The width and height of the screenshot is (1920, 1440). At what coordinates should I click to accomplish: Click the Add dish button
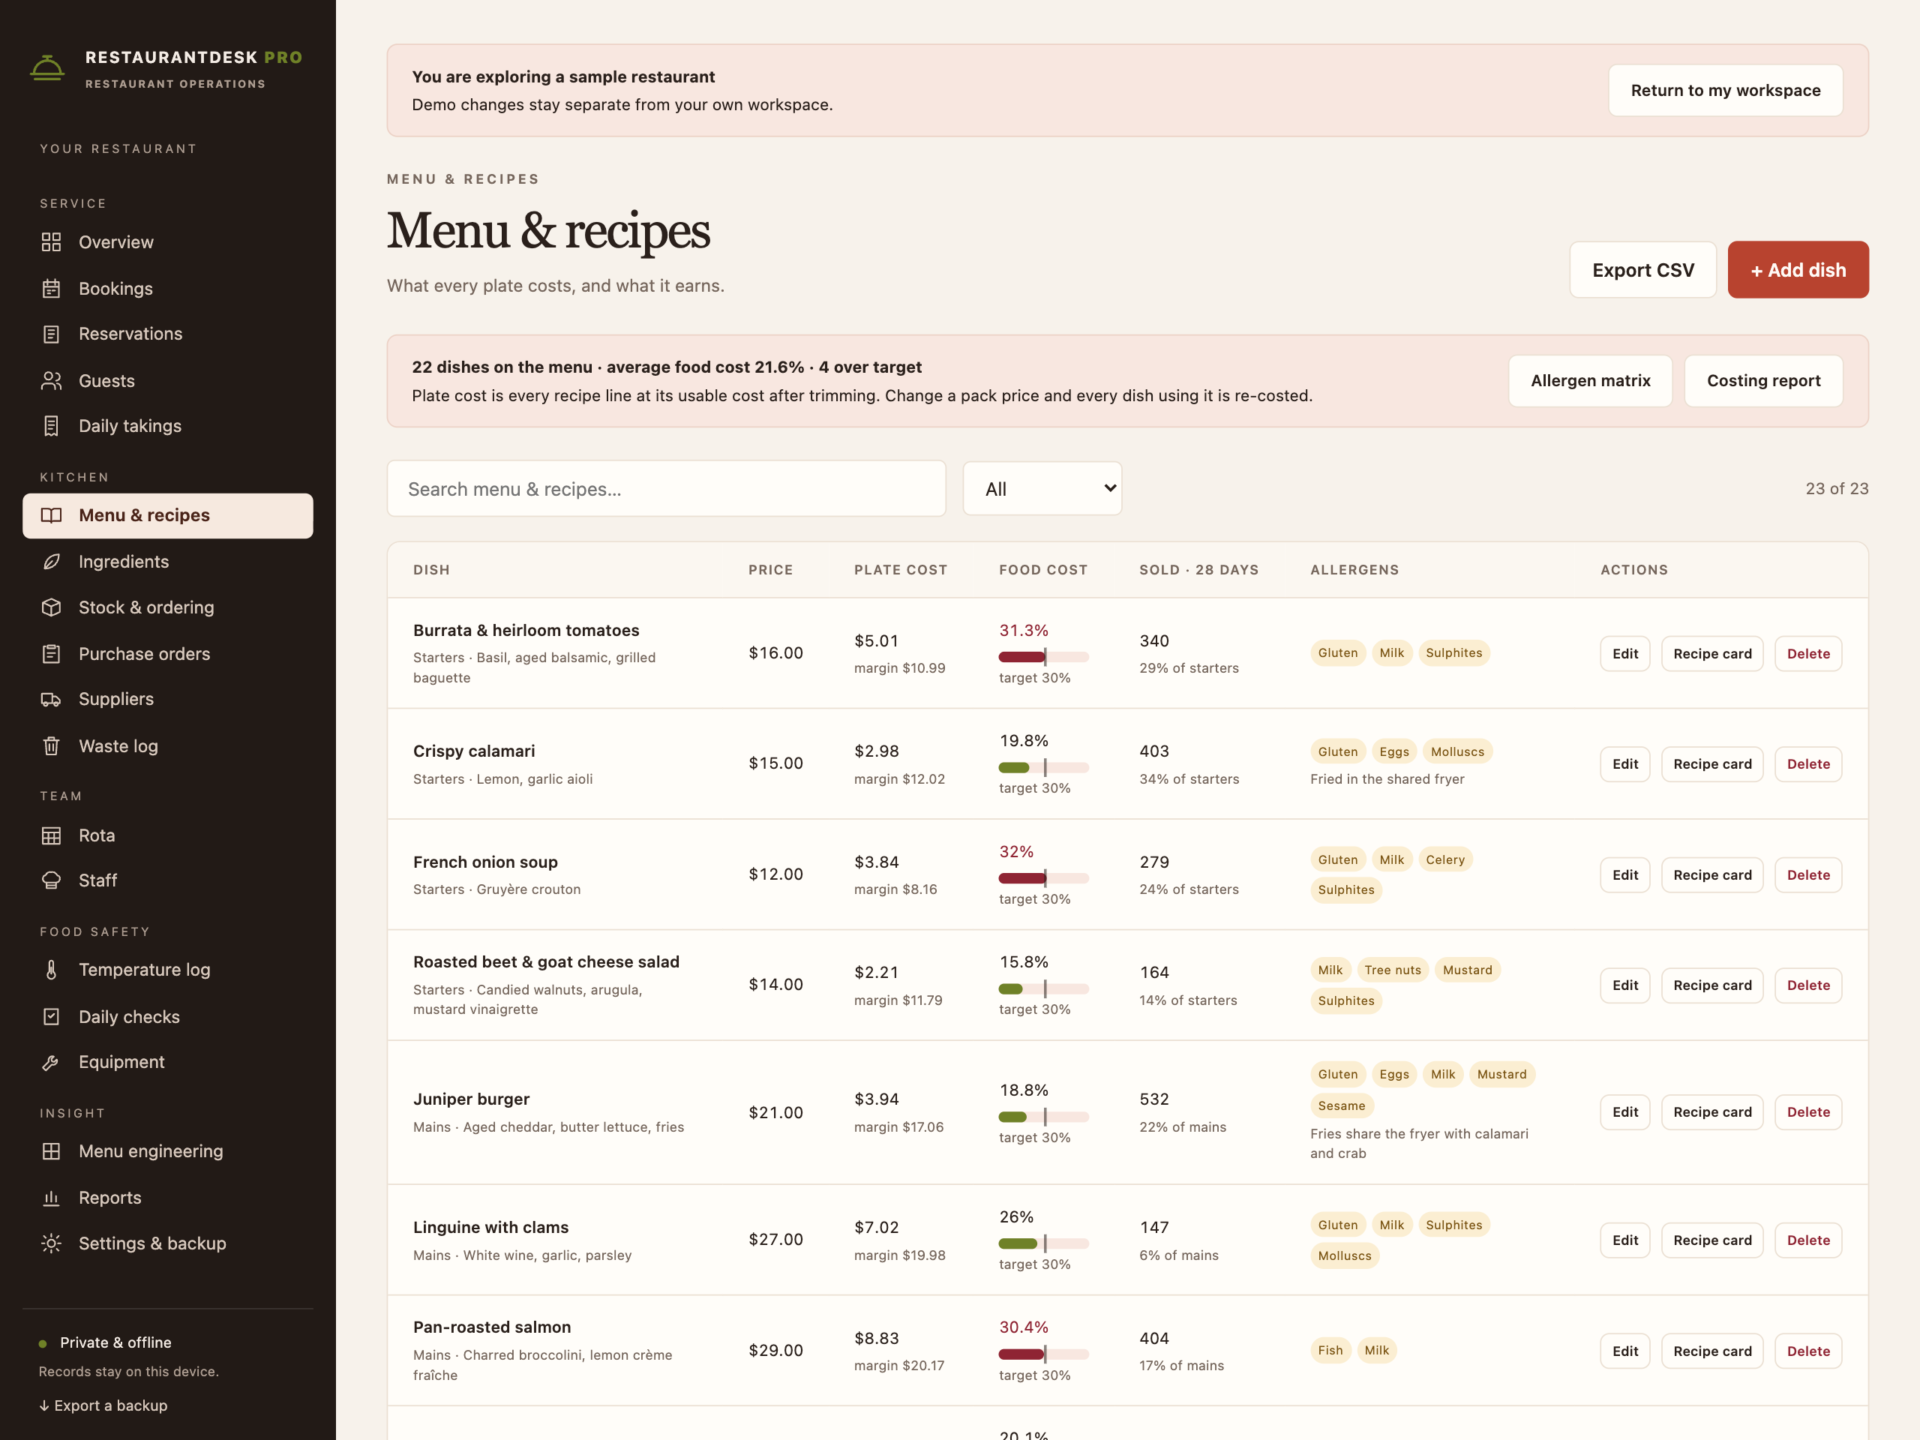1798,269
